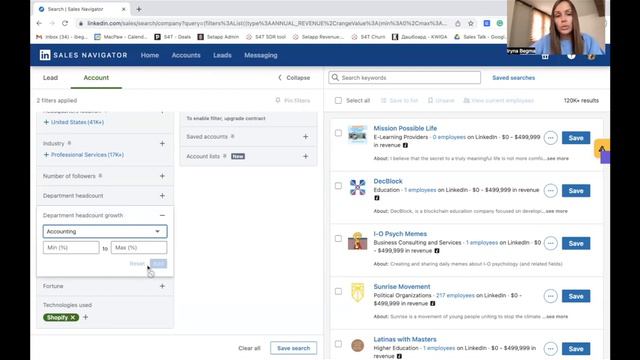
Task: Open the MacPaw Calendar bookmark
Action: 121,37
